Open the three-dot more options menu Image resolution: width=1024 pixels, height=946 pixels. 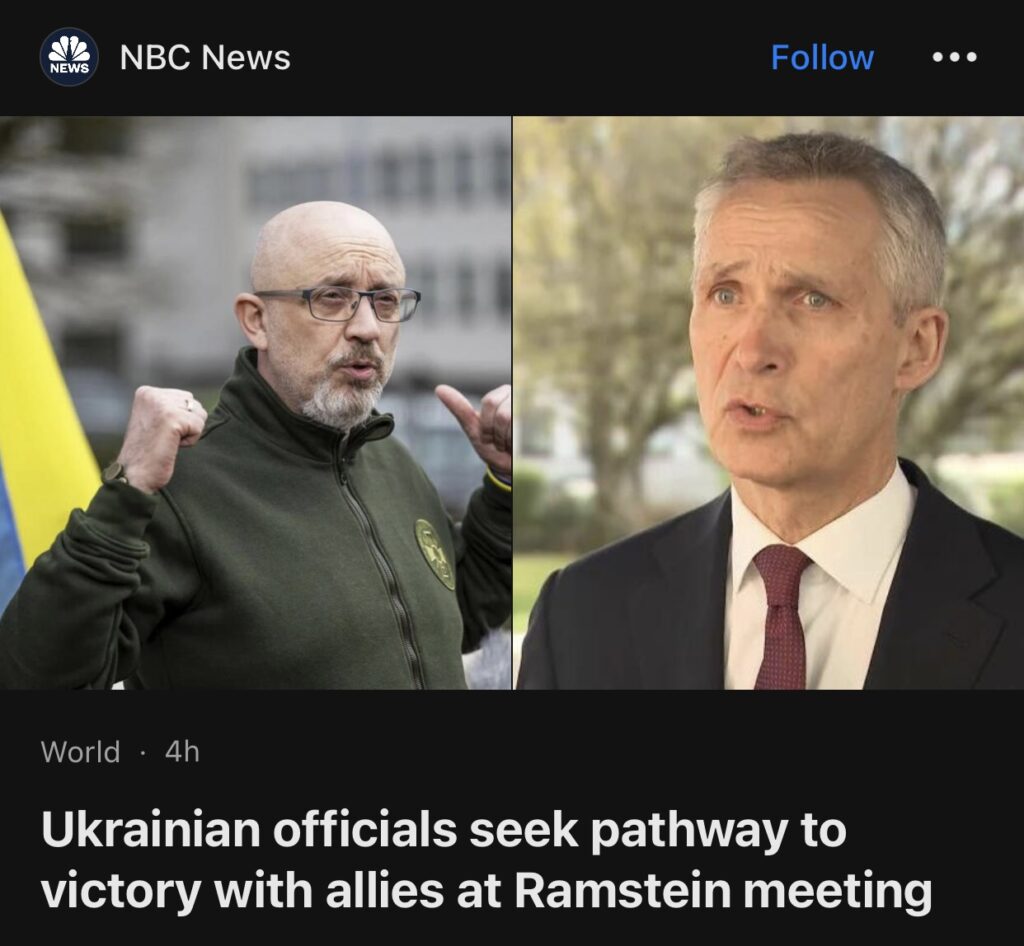(954, 57)
